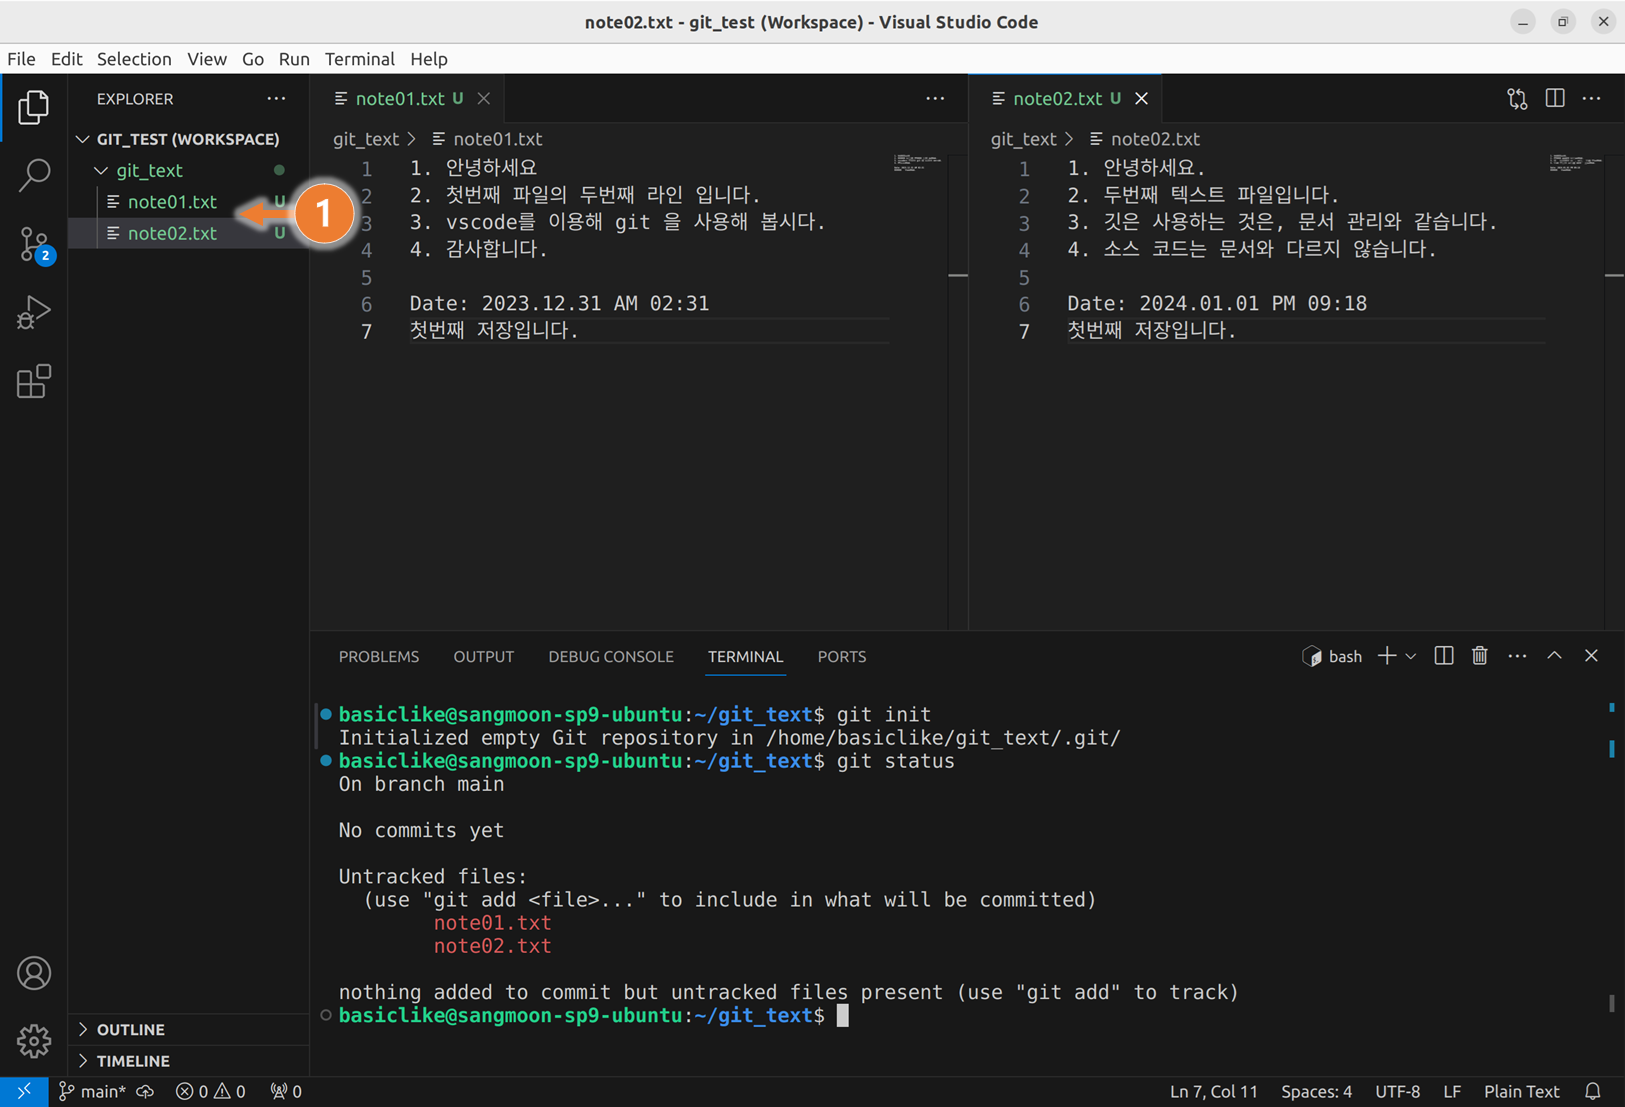Open the Run and Debug view

click(x=33, y=313)
